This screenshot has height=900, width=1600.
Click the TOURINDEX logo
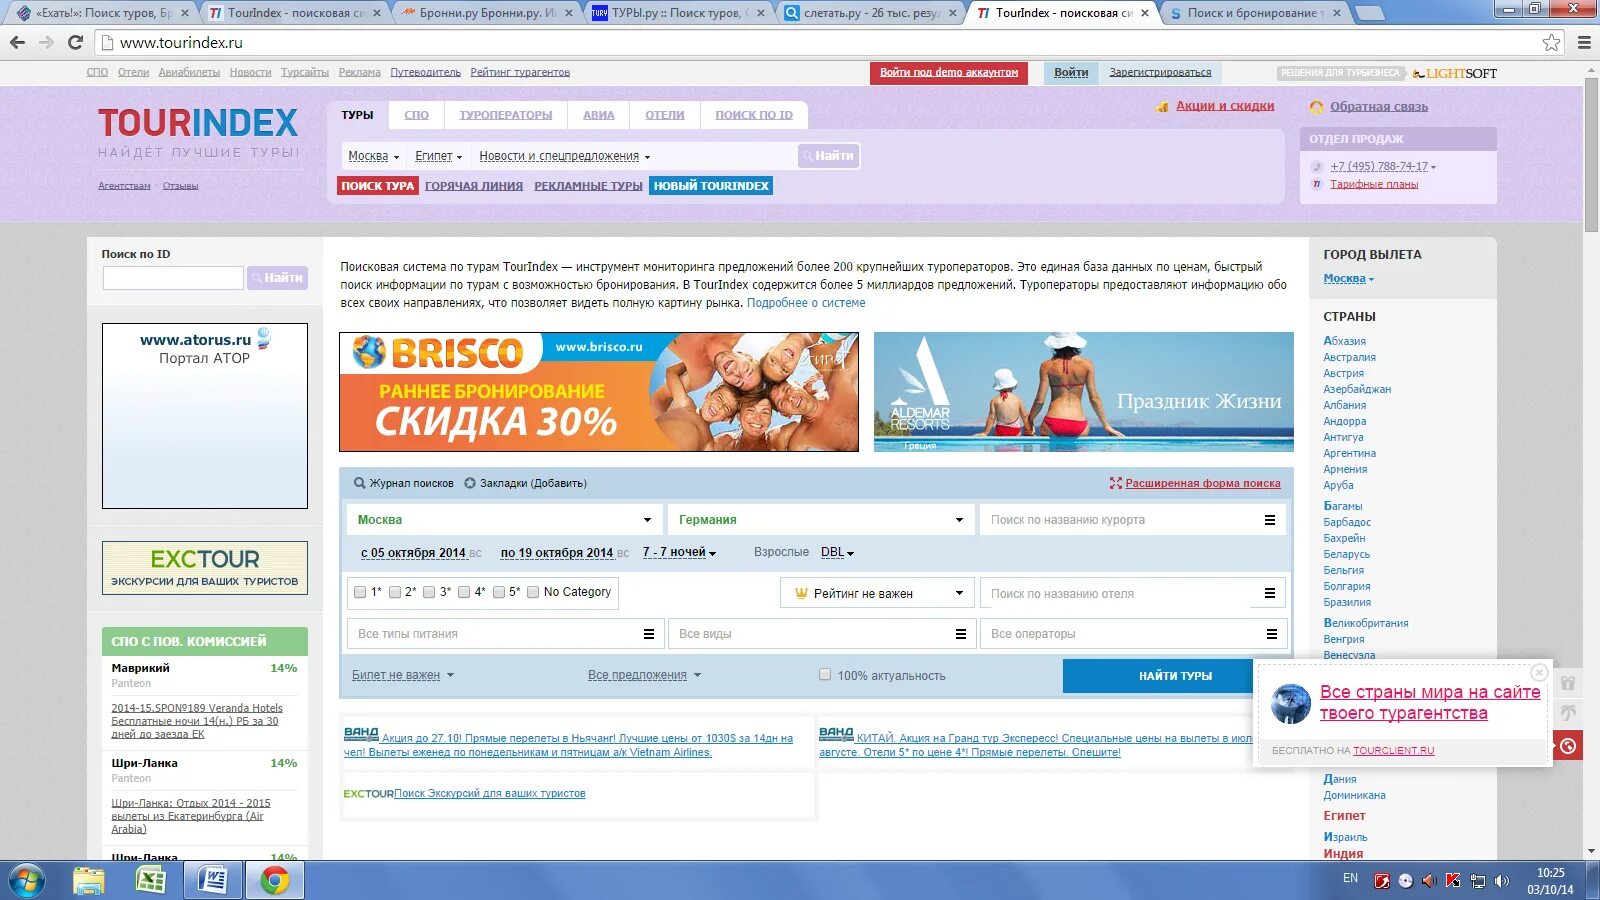(x=198, y=123)
